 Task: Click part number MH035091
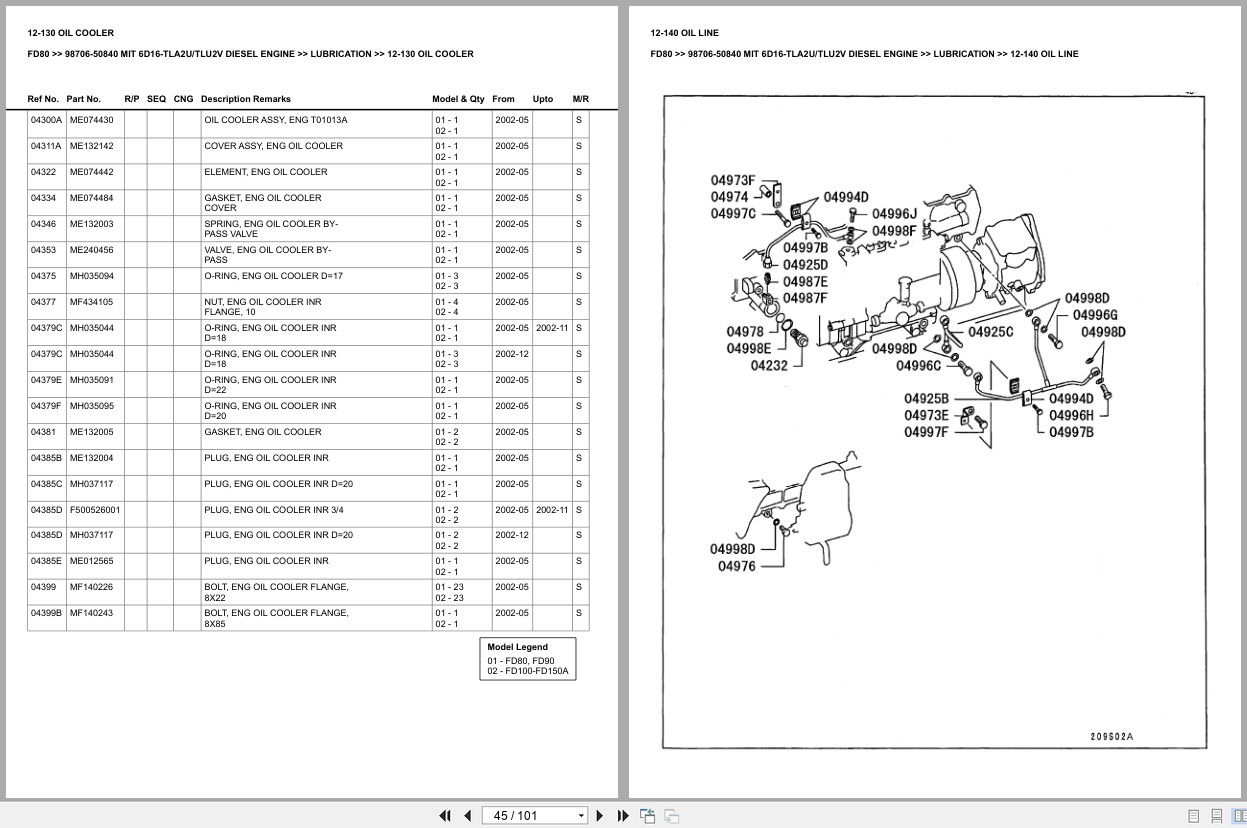click(91, 380)
